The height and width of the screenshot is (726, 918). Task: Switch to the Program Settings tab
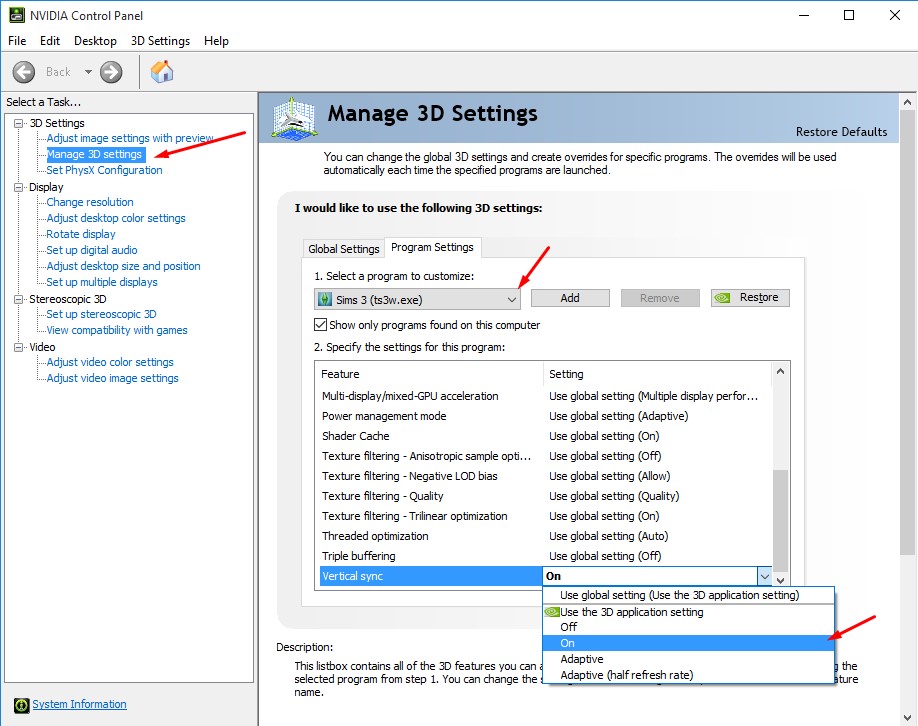(432, 247)
